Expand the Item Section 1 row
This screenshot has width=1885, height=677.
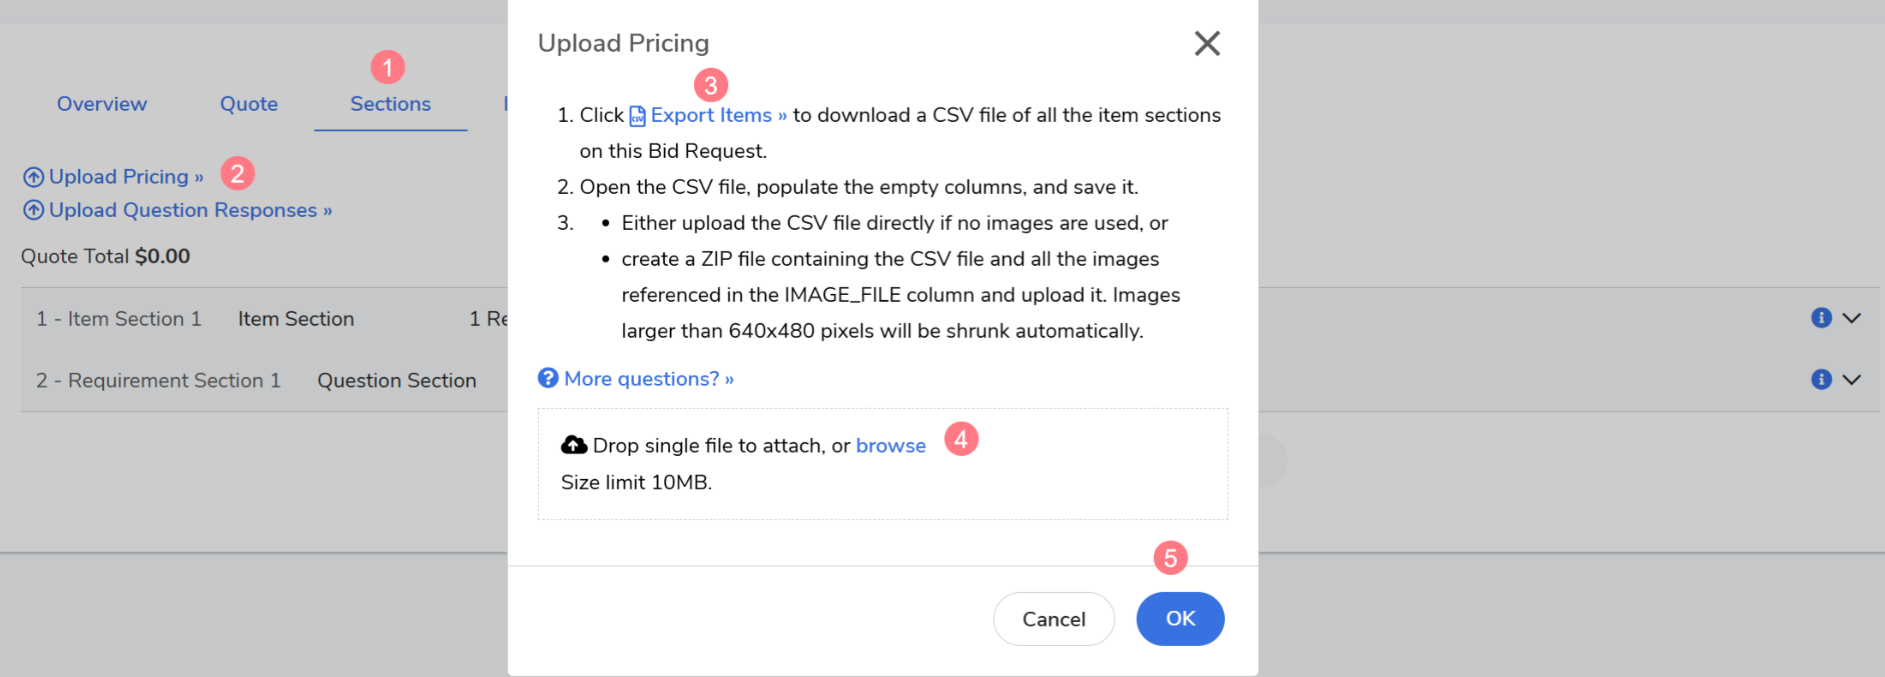click(1852, 318)
